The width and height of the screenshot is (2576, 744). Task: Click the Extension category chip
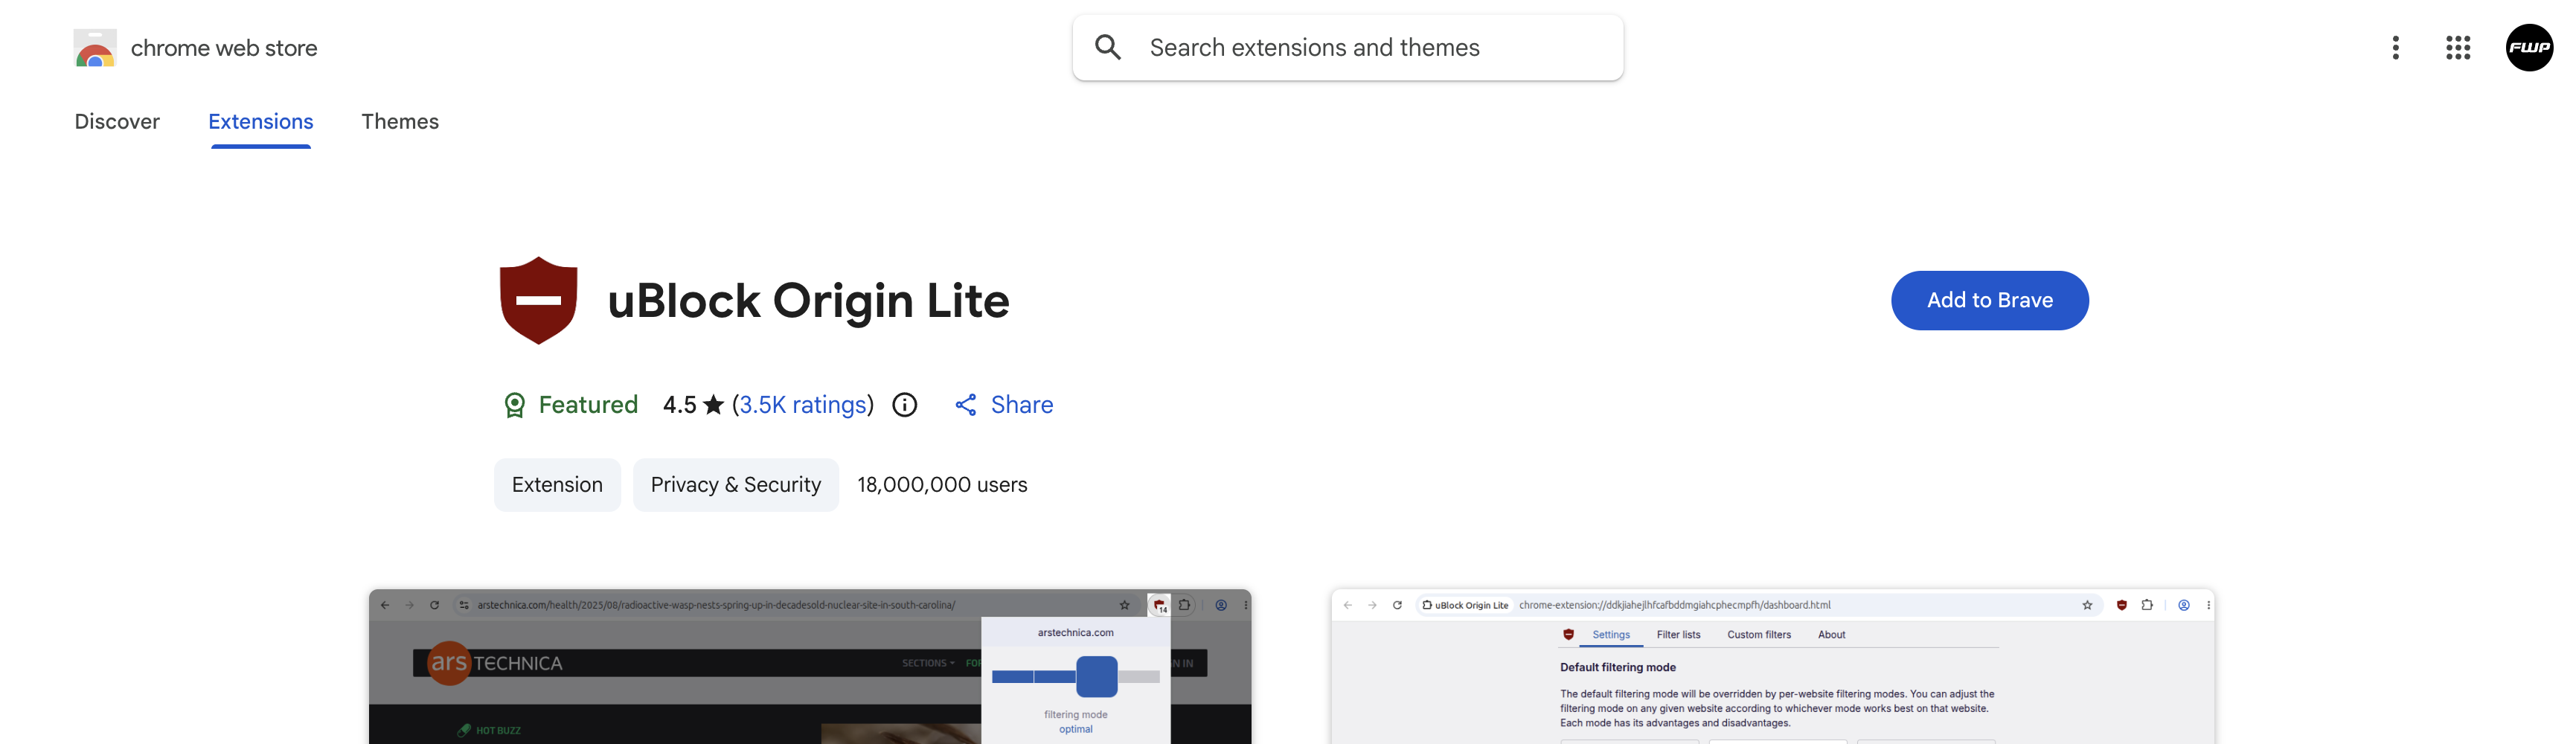click(x=557, y=484)
